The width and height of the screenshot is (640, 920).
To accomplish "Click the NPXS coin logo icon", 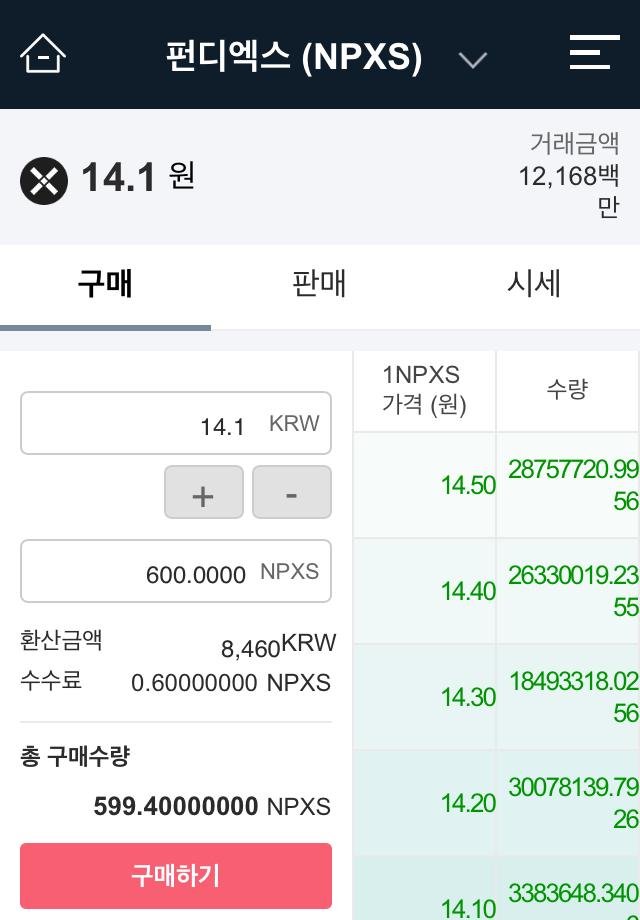I will (44, 181).
